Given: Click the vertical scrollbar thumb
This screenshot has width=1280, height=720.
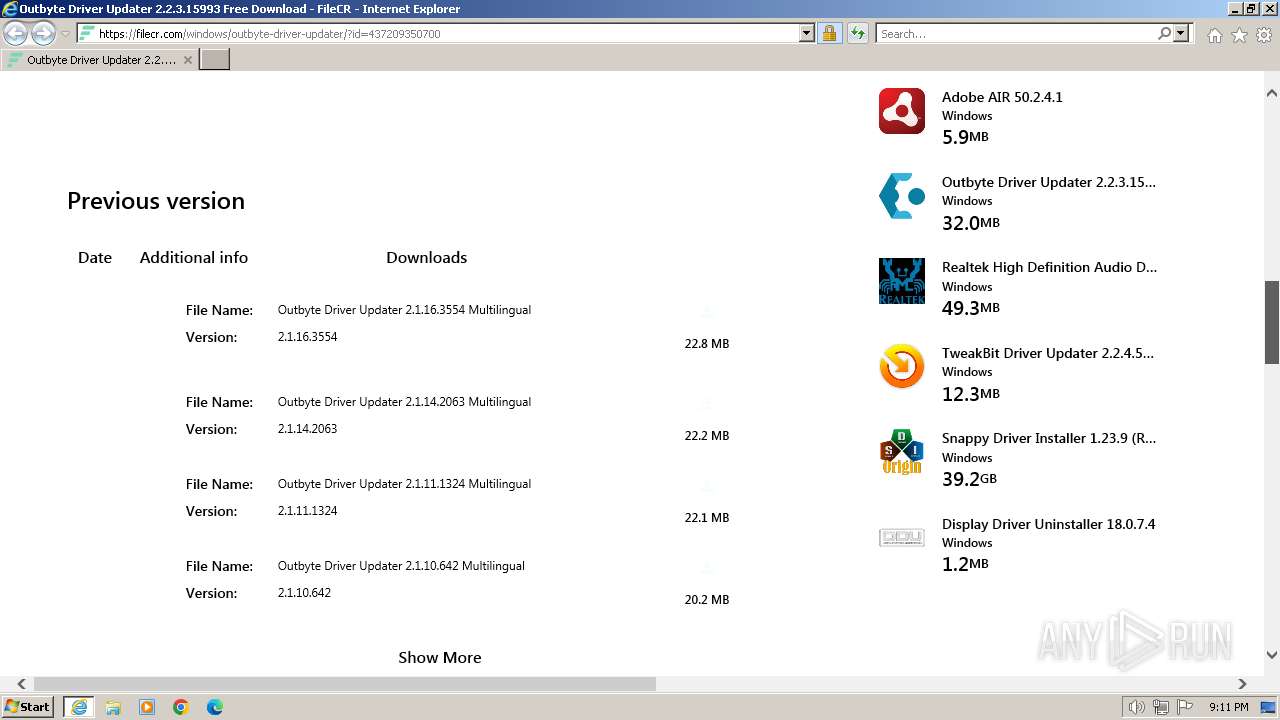Looking at the screenshot, I should 1272,322.
